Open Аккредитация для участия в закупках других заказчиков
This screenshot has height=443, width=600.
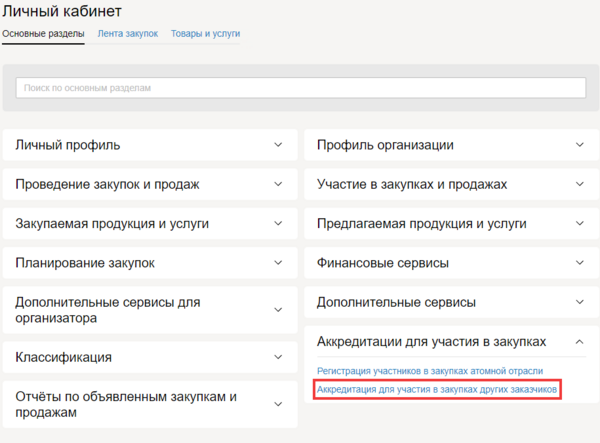coord(436,390)
